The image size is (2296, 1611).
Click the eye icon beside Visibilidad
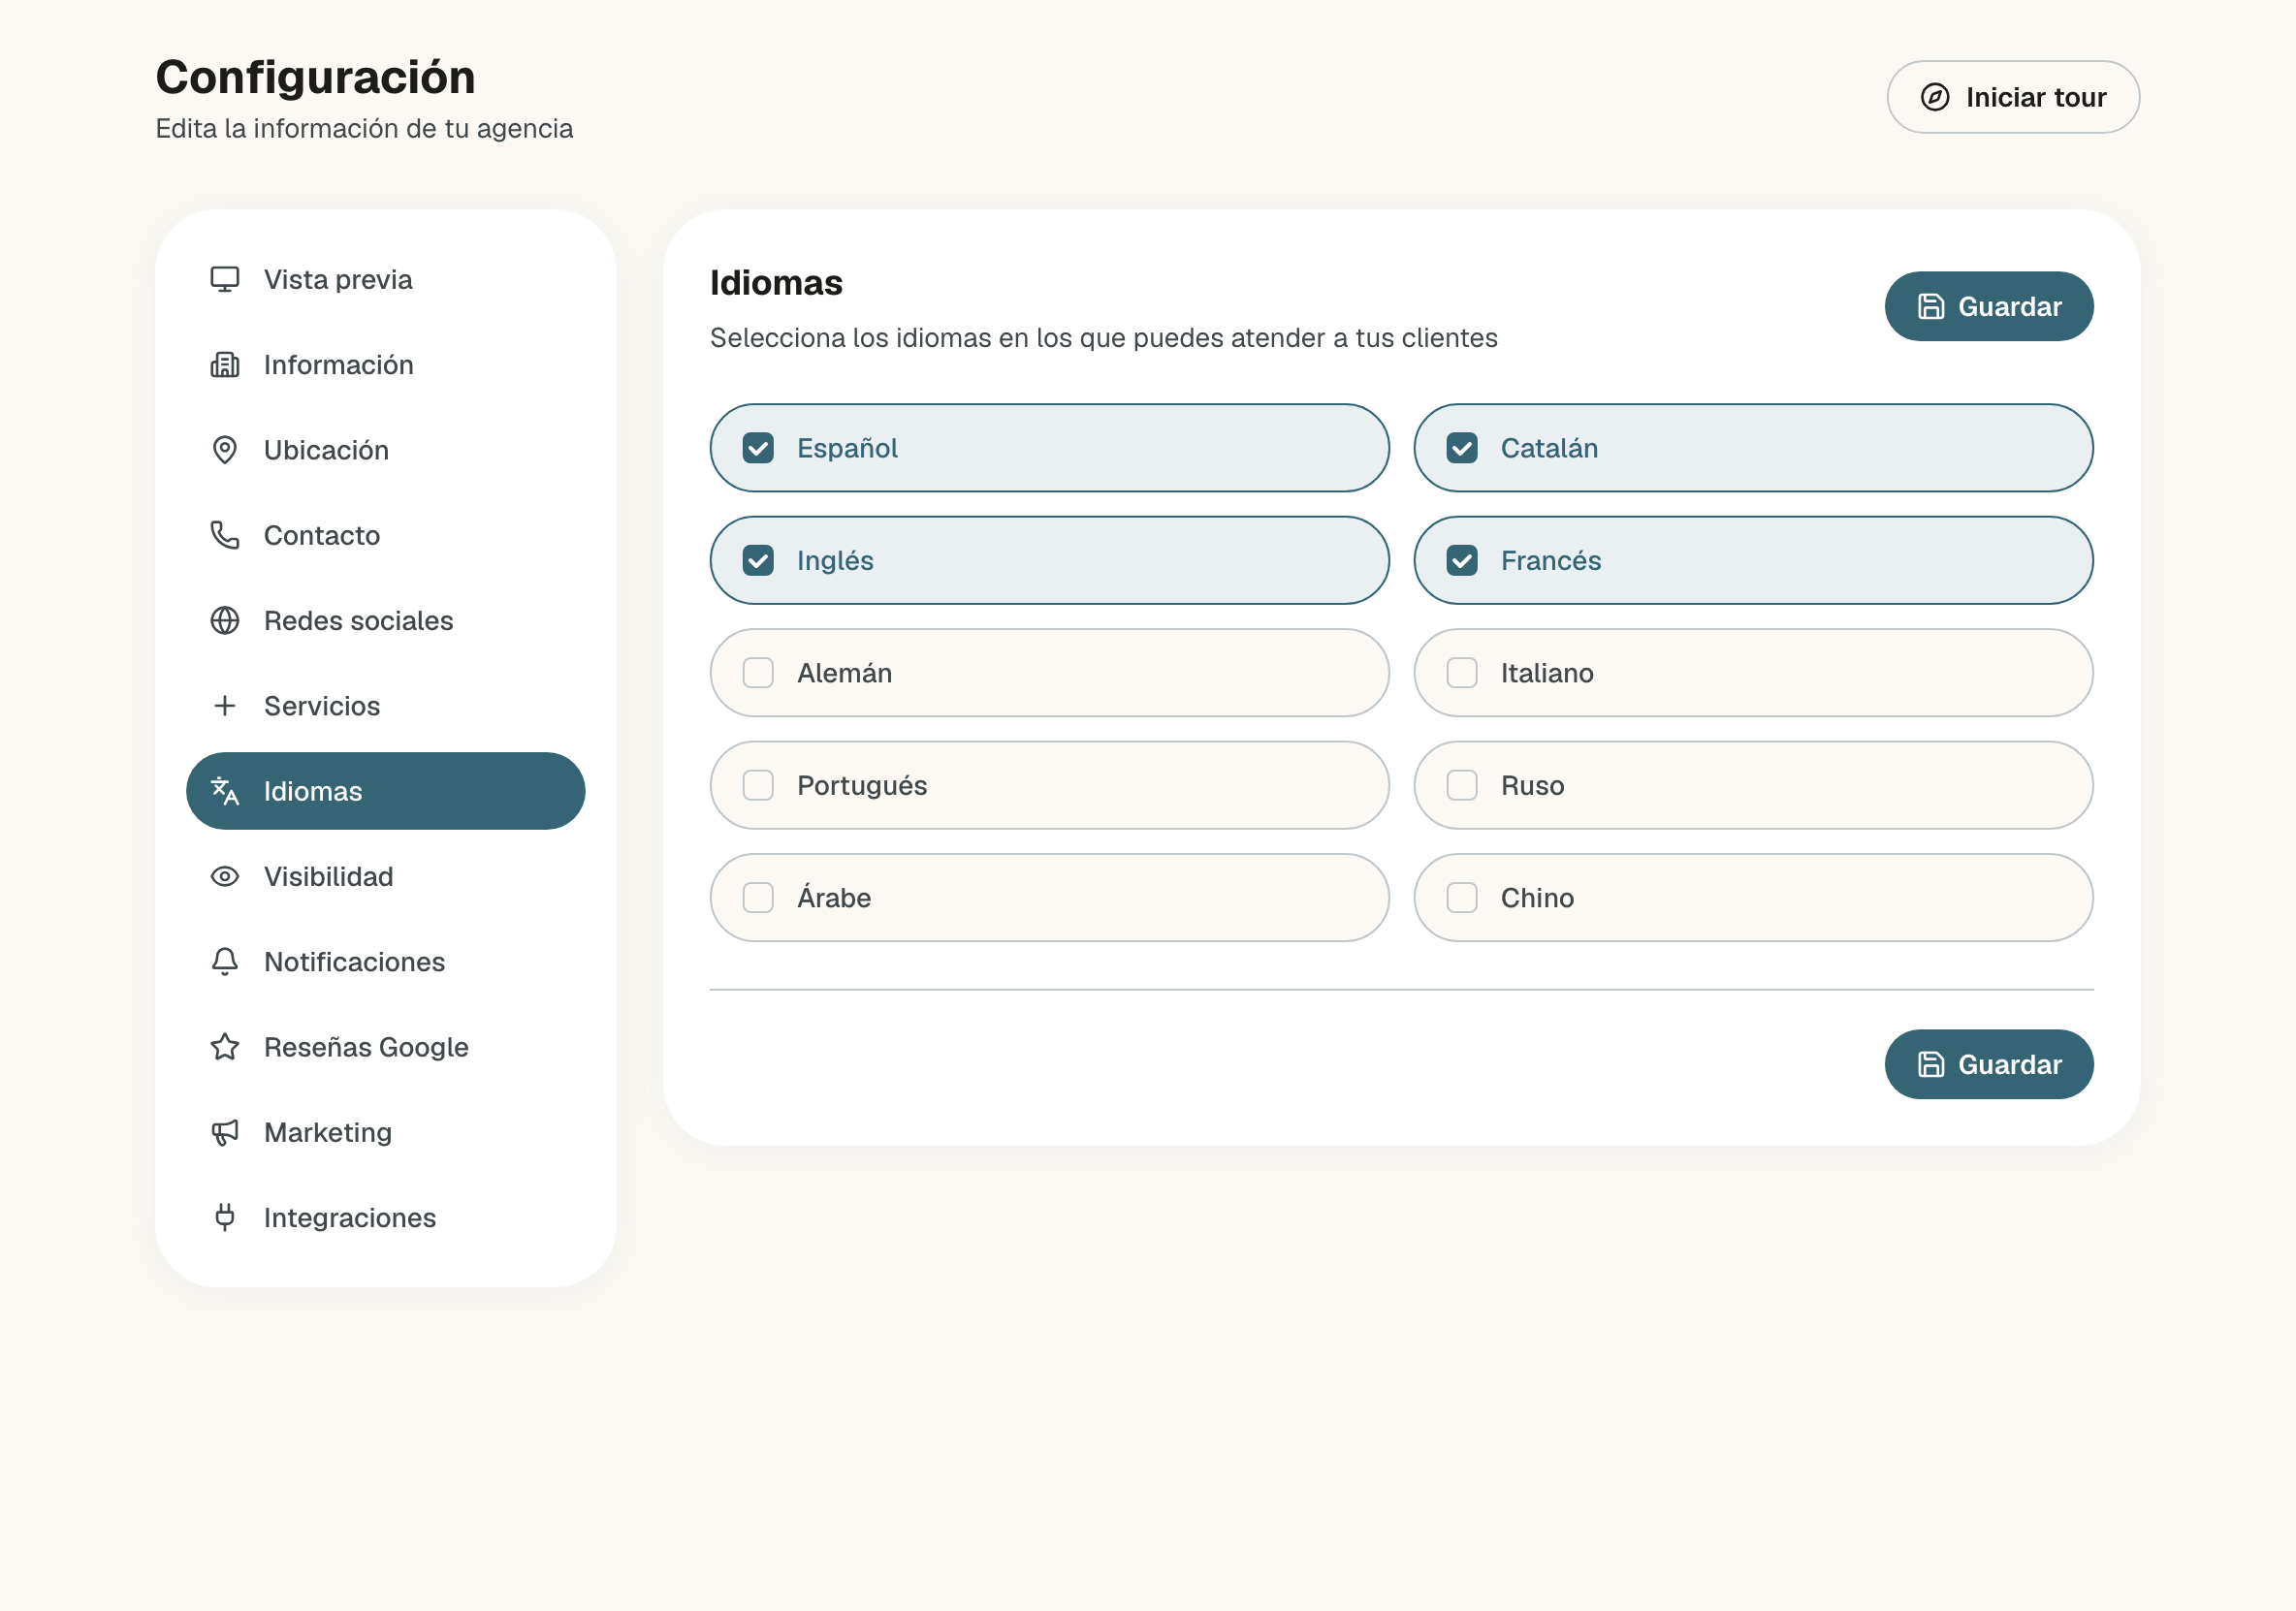pyautogui.click(x=225, y=877)
